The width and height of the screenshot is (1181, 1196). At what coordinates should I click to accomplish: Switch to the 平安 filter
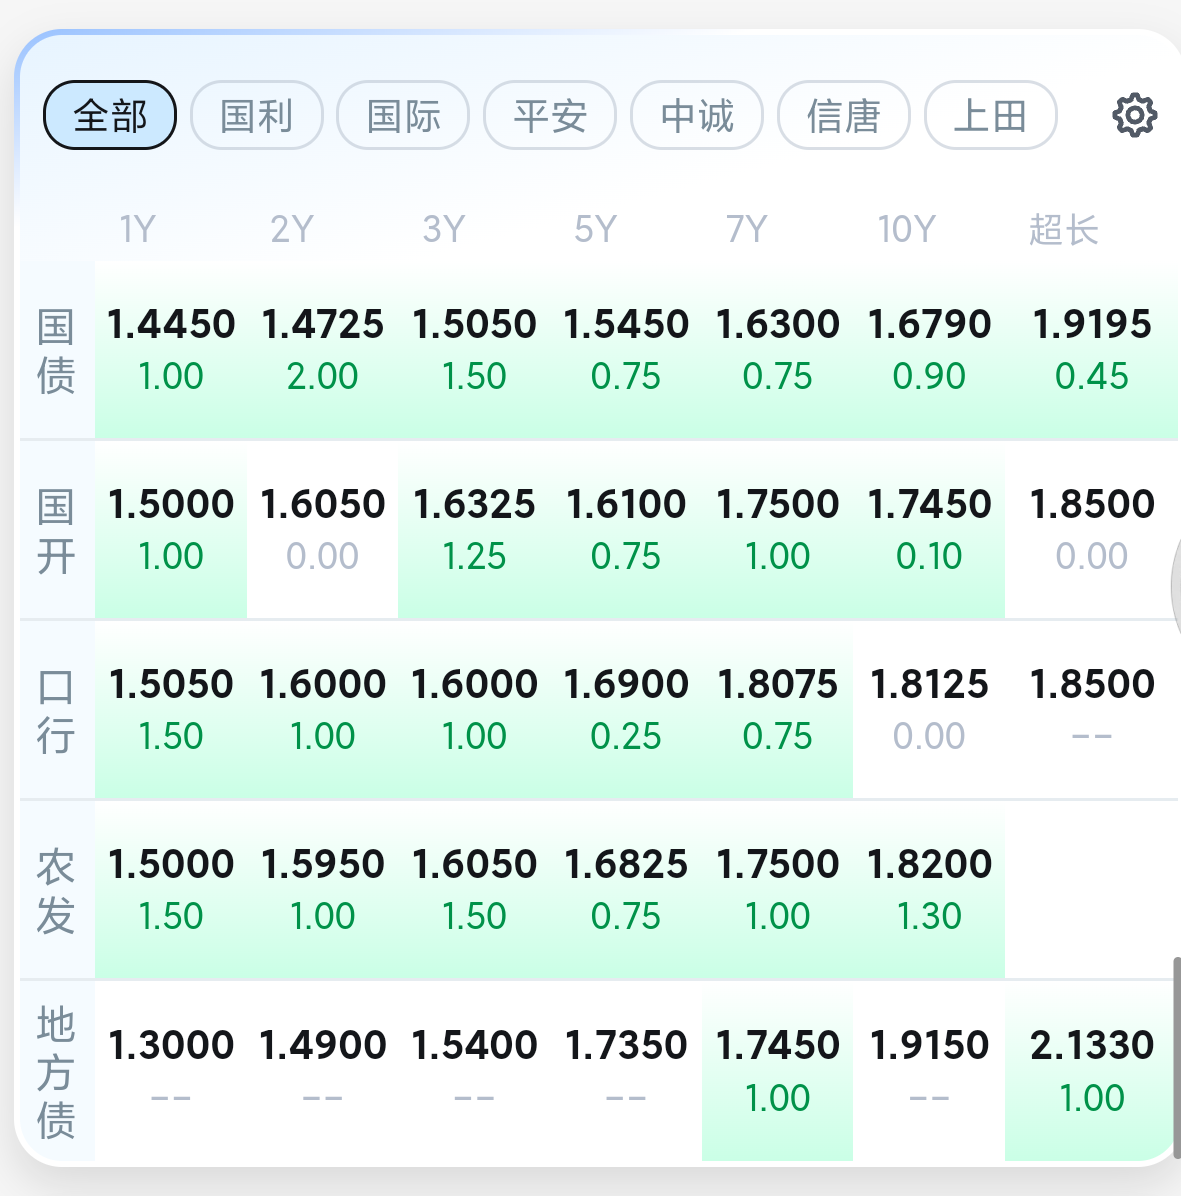pos(550,115)
